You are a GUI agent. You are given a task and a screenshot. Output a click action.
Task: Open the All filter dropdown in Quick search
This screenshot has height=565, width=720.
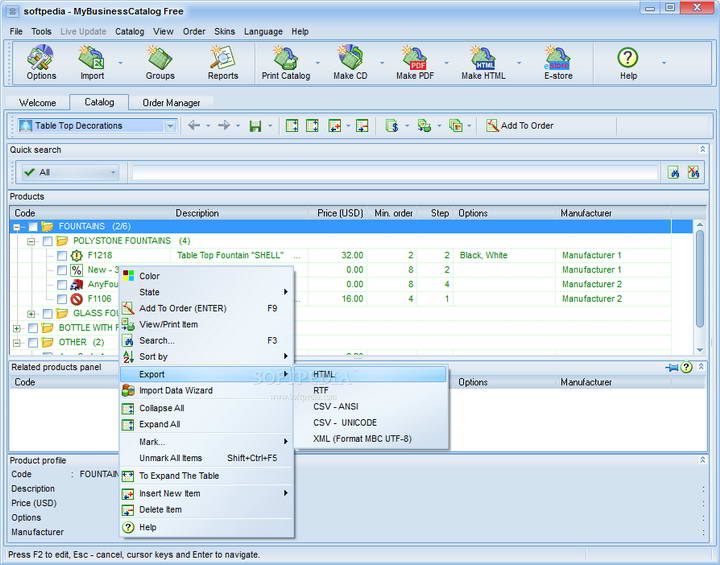pos(113,173)
